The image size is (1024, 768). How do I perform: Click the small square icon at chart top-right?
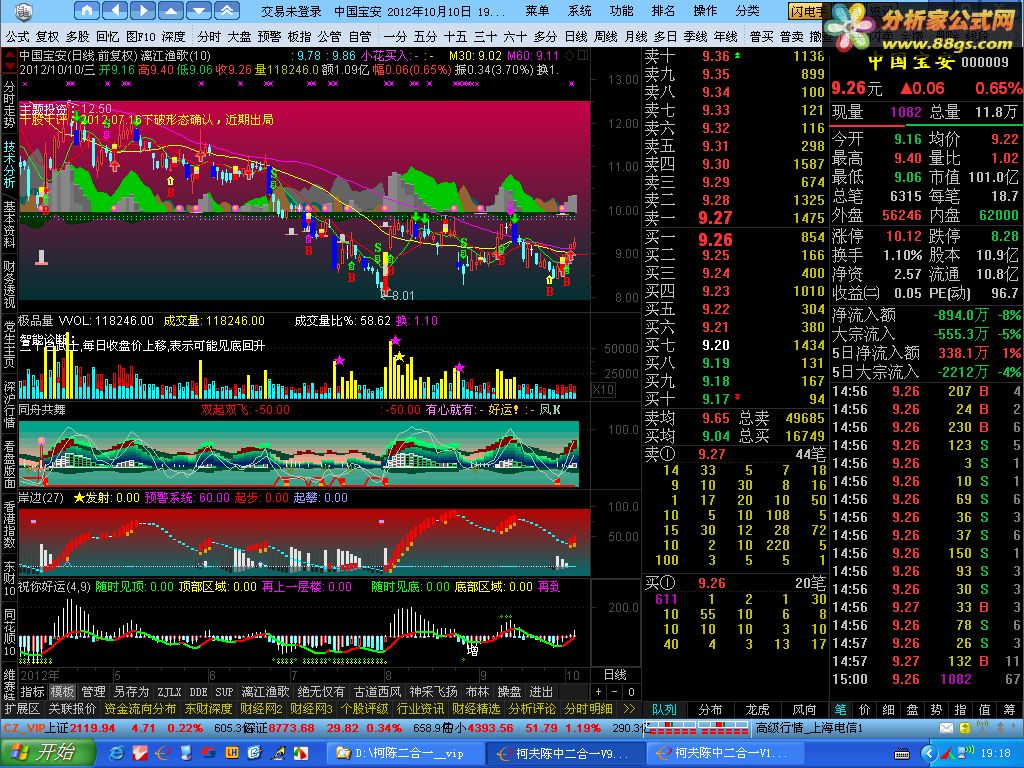coord(583,56)
